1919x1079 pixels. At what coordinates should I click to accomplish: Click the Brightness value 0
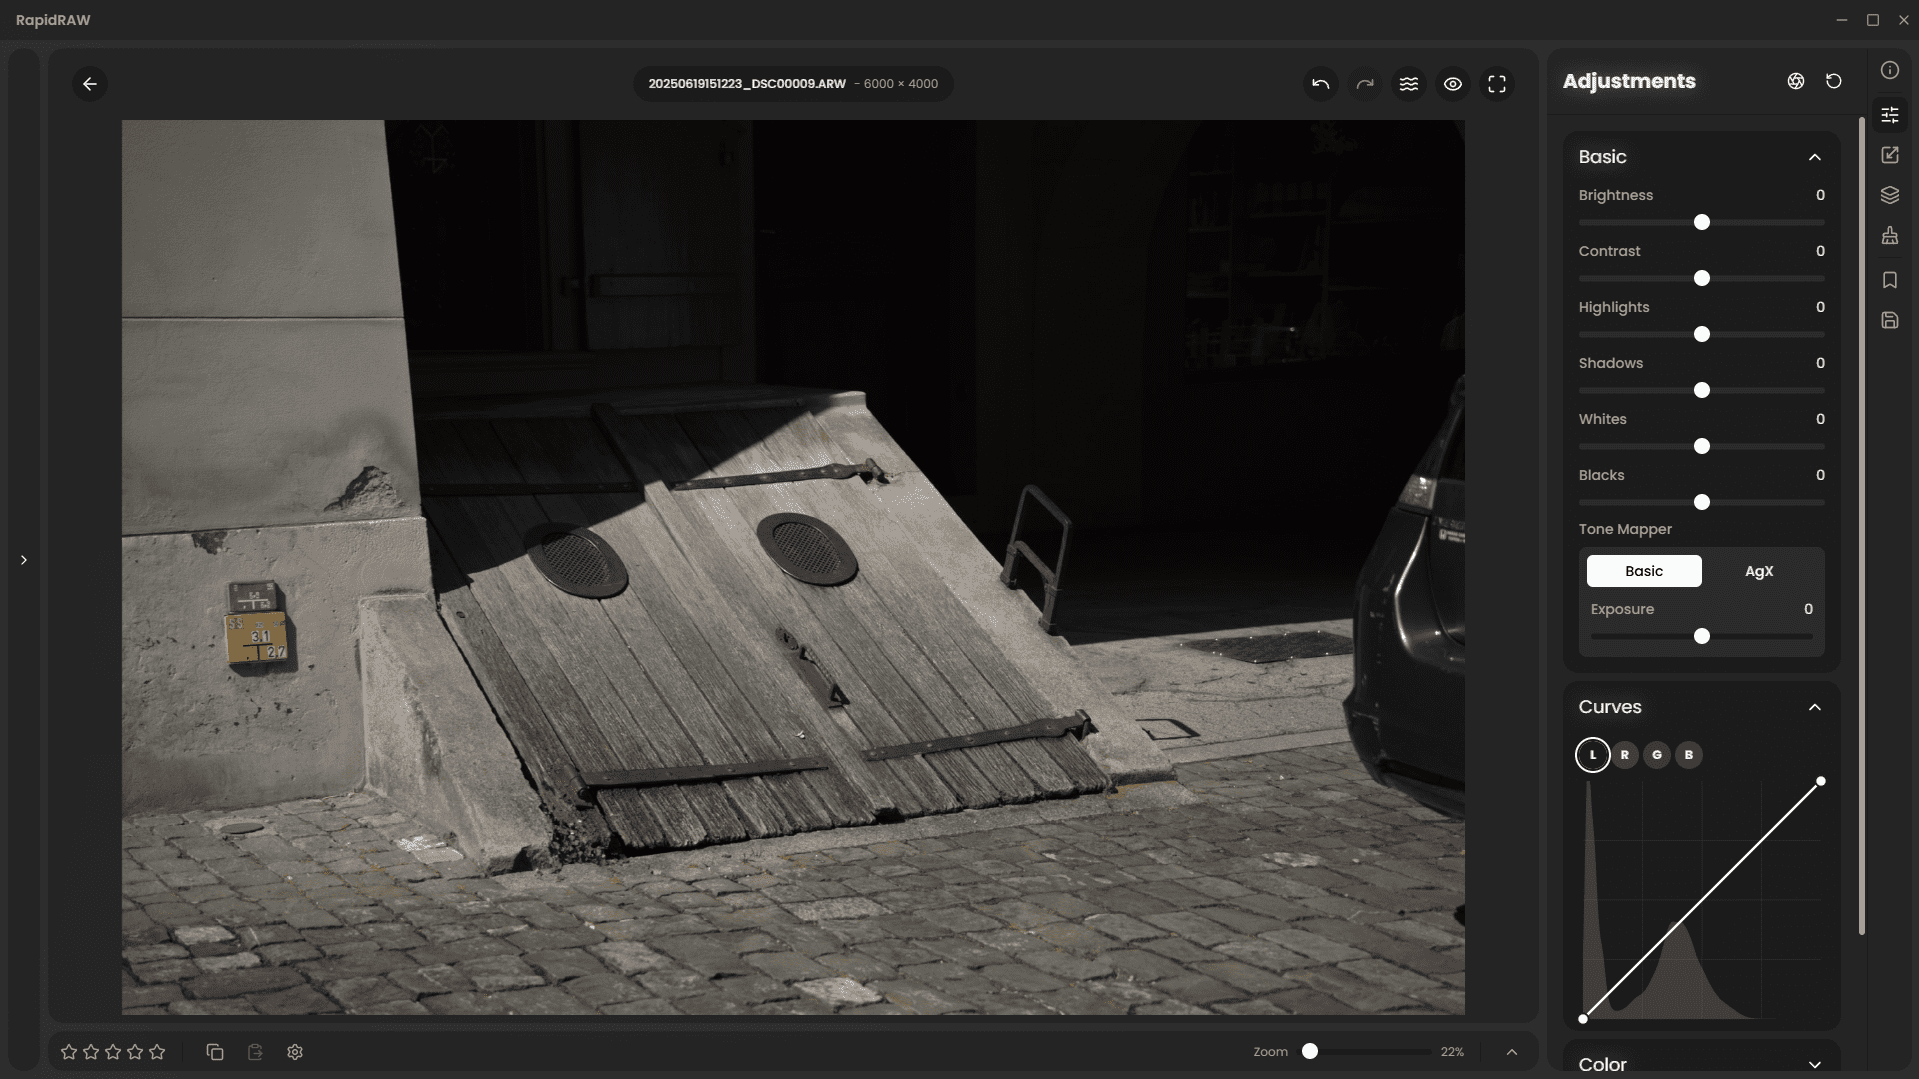point(1820,195)
